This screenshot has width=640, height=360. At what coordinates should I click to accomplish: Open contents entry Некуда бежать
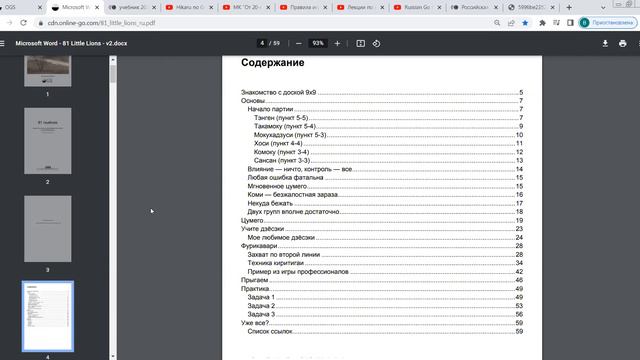pos(385,203)
